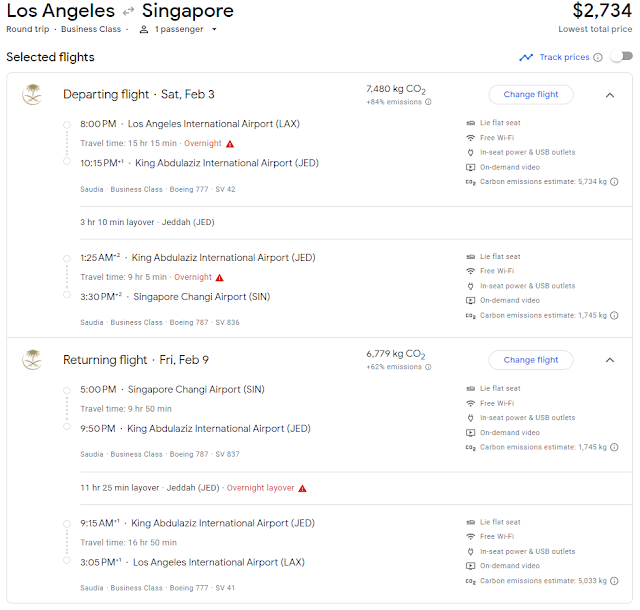Click the Saudia logo on returning flight
Image resolution: width=640 pixels, height=610 pixels.
[x=32, y=360]
